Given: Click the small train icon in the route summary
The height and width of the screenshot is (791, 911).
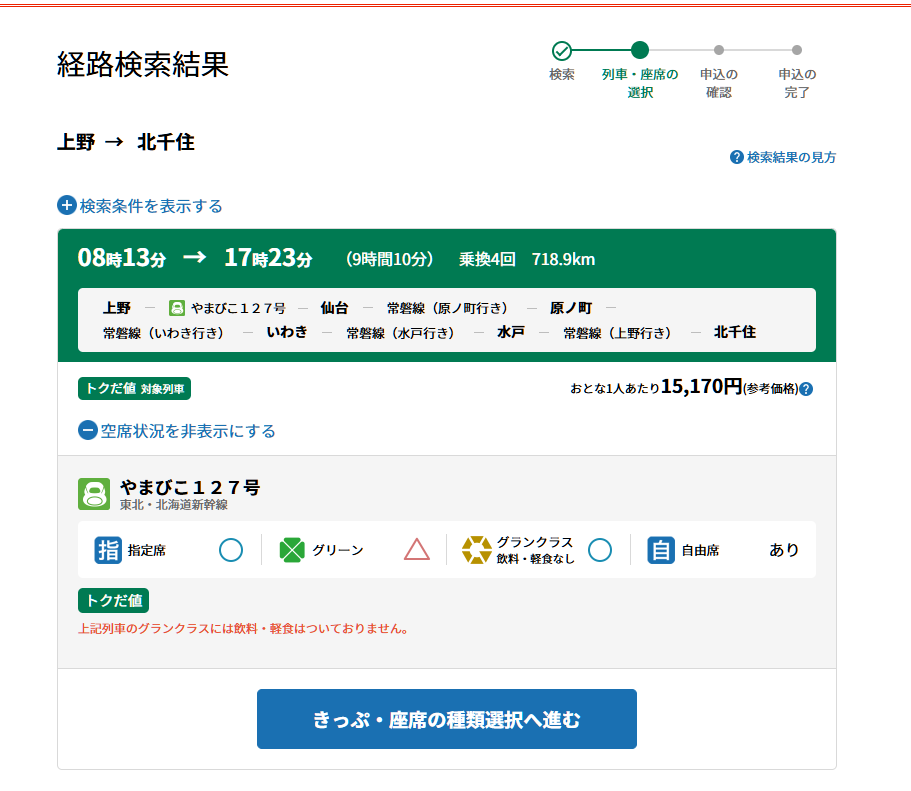Looking at the screenshot, I should coord(177,307).
